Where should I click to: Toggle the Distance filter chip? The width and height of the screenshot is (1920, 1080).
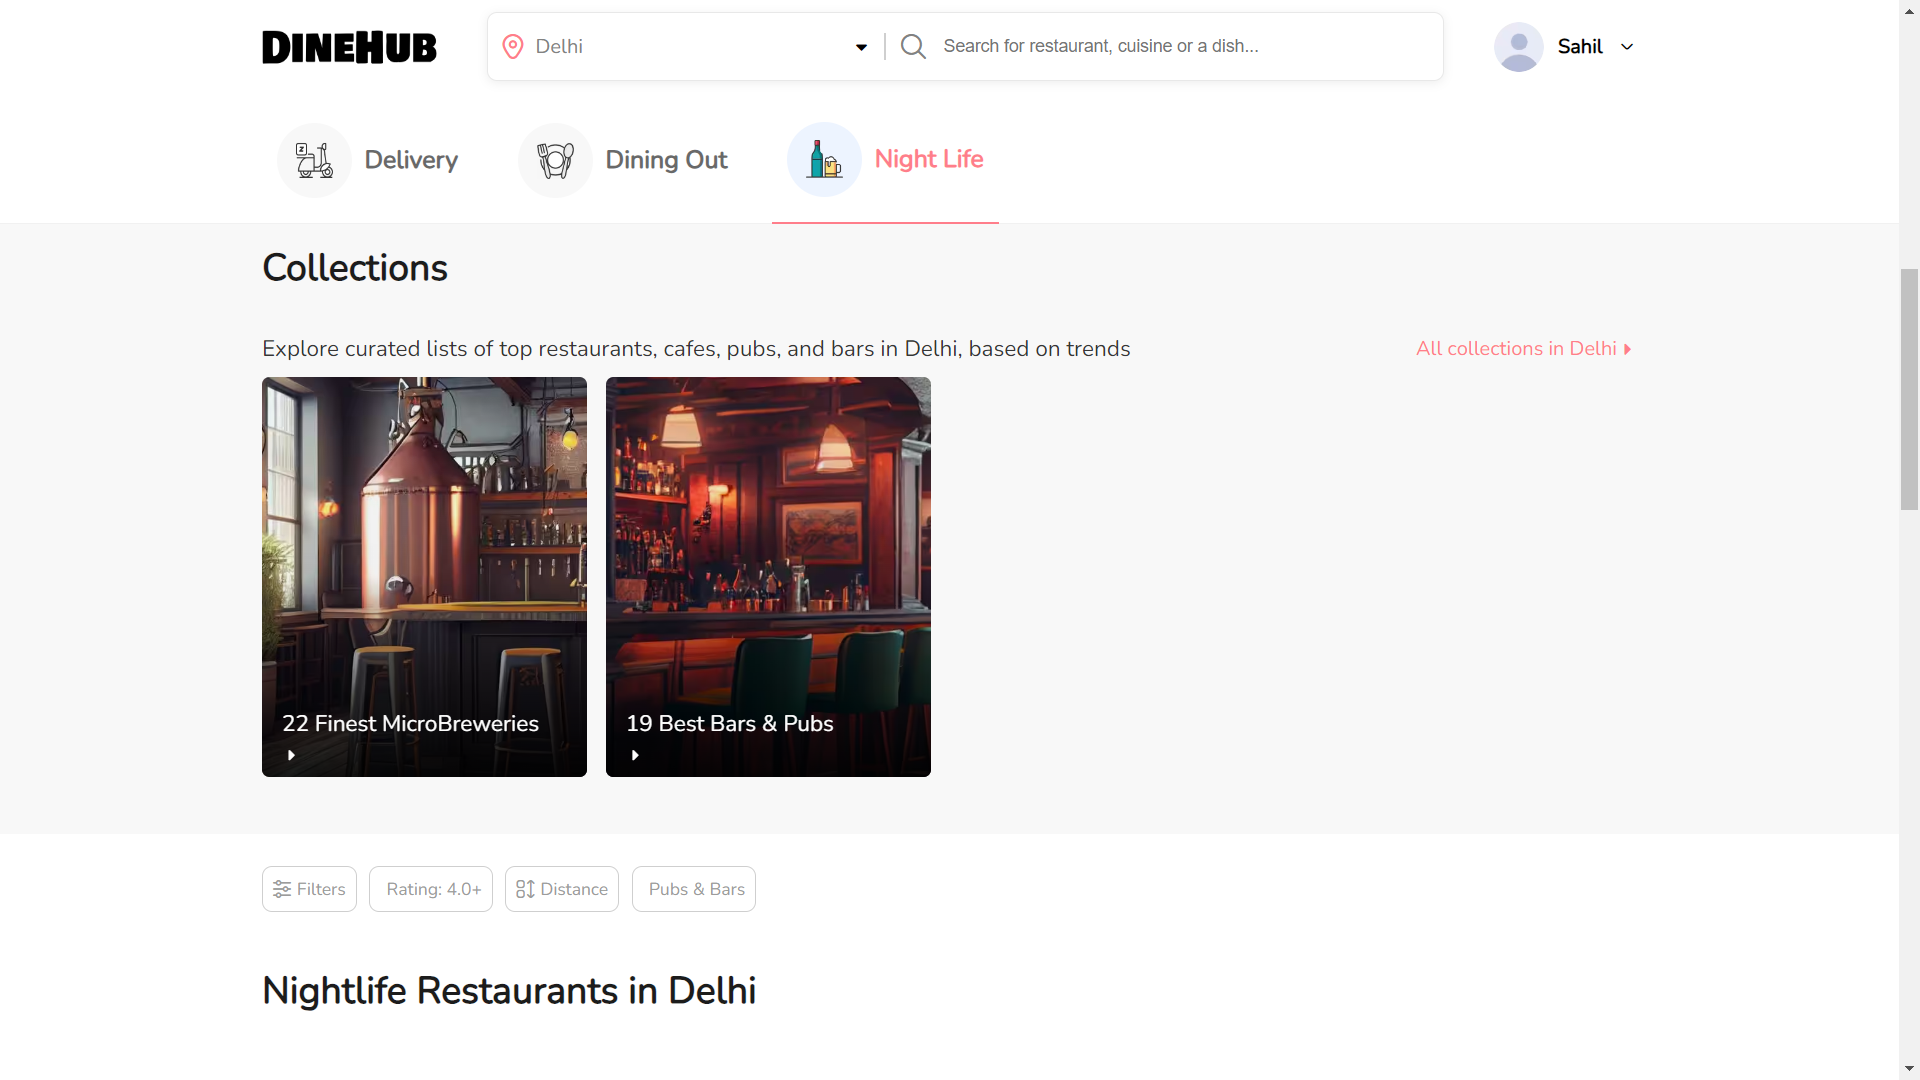tap(561, 888)
